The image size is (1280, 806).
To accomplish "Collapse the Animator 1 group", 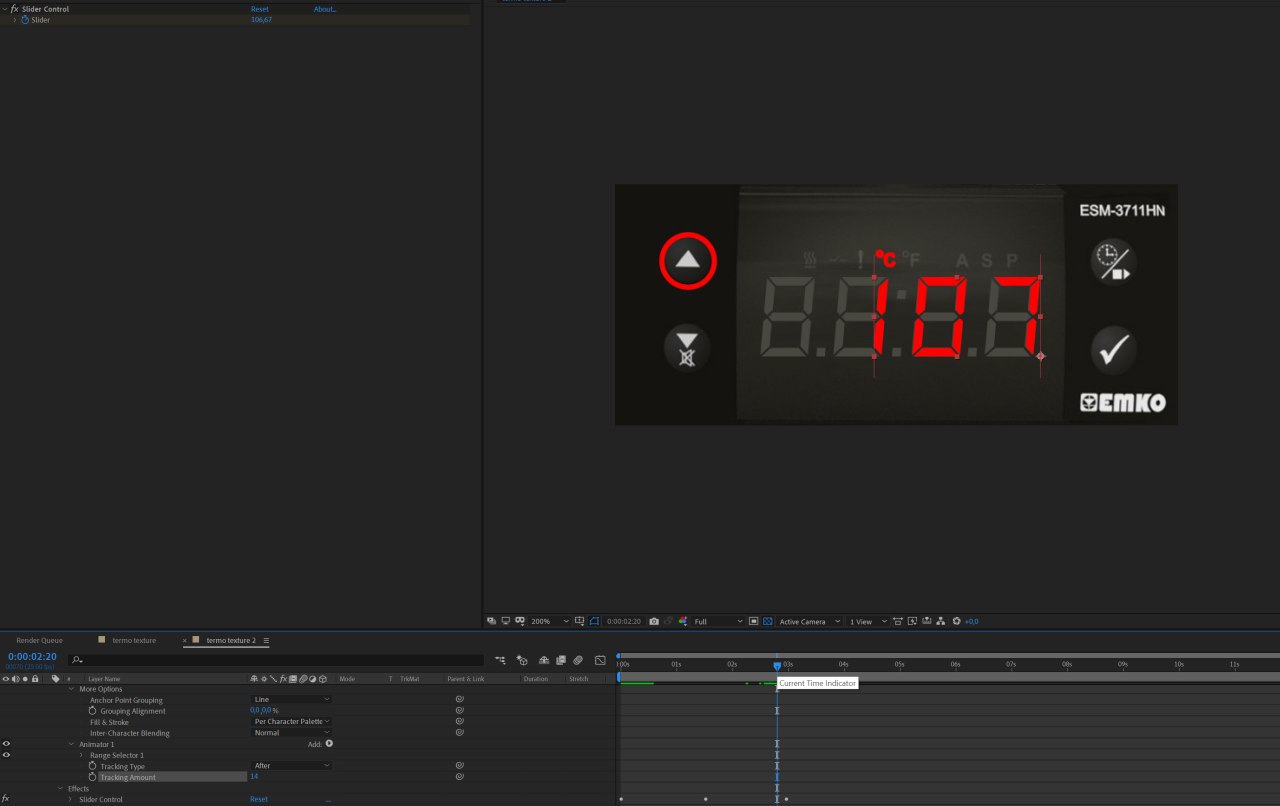I will (71, 744).
